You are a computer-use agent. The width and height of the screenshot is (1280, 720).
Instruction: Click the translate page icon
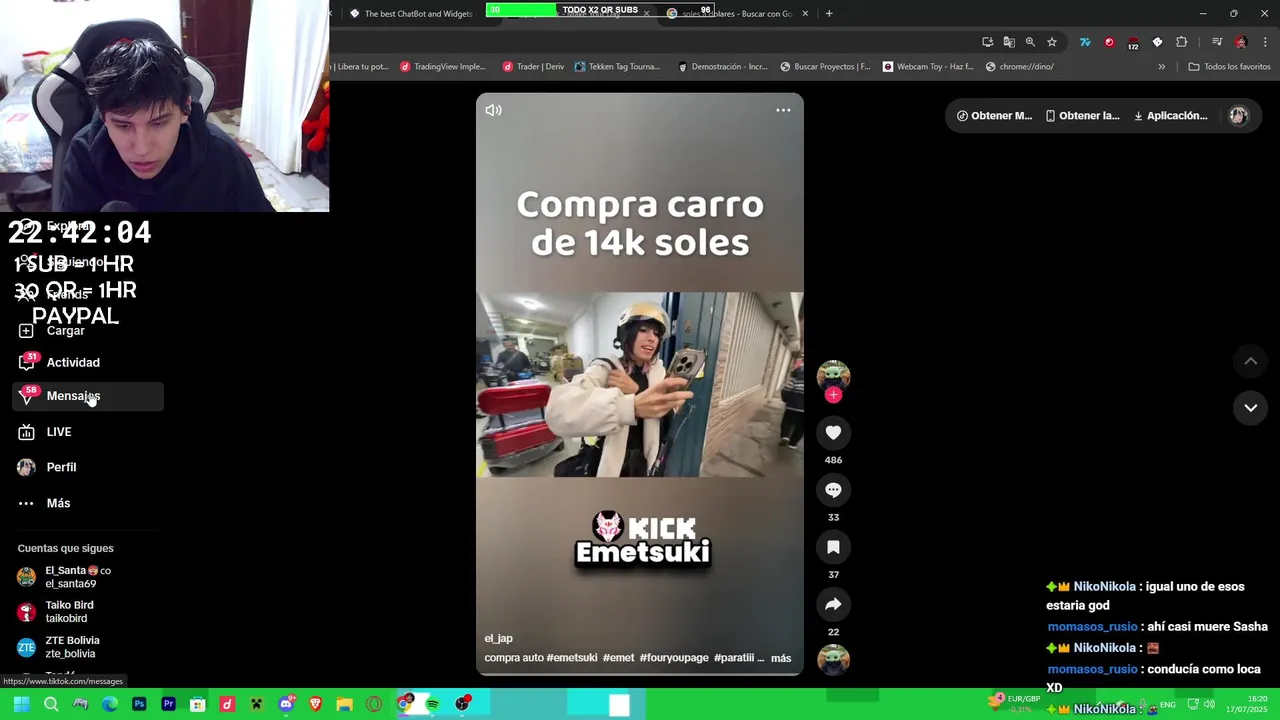[1009, 42]
